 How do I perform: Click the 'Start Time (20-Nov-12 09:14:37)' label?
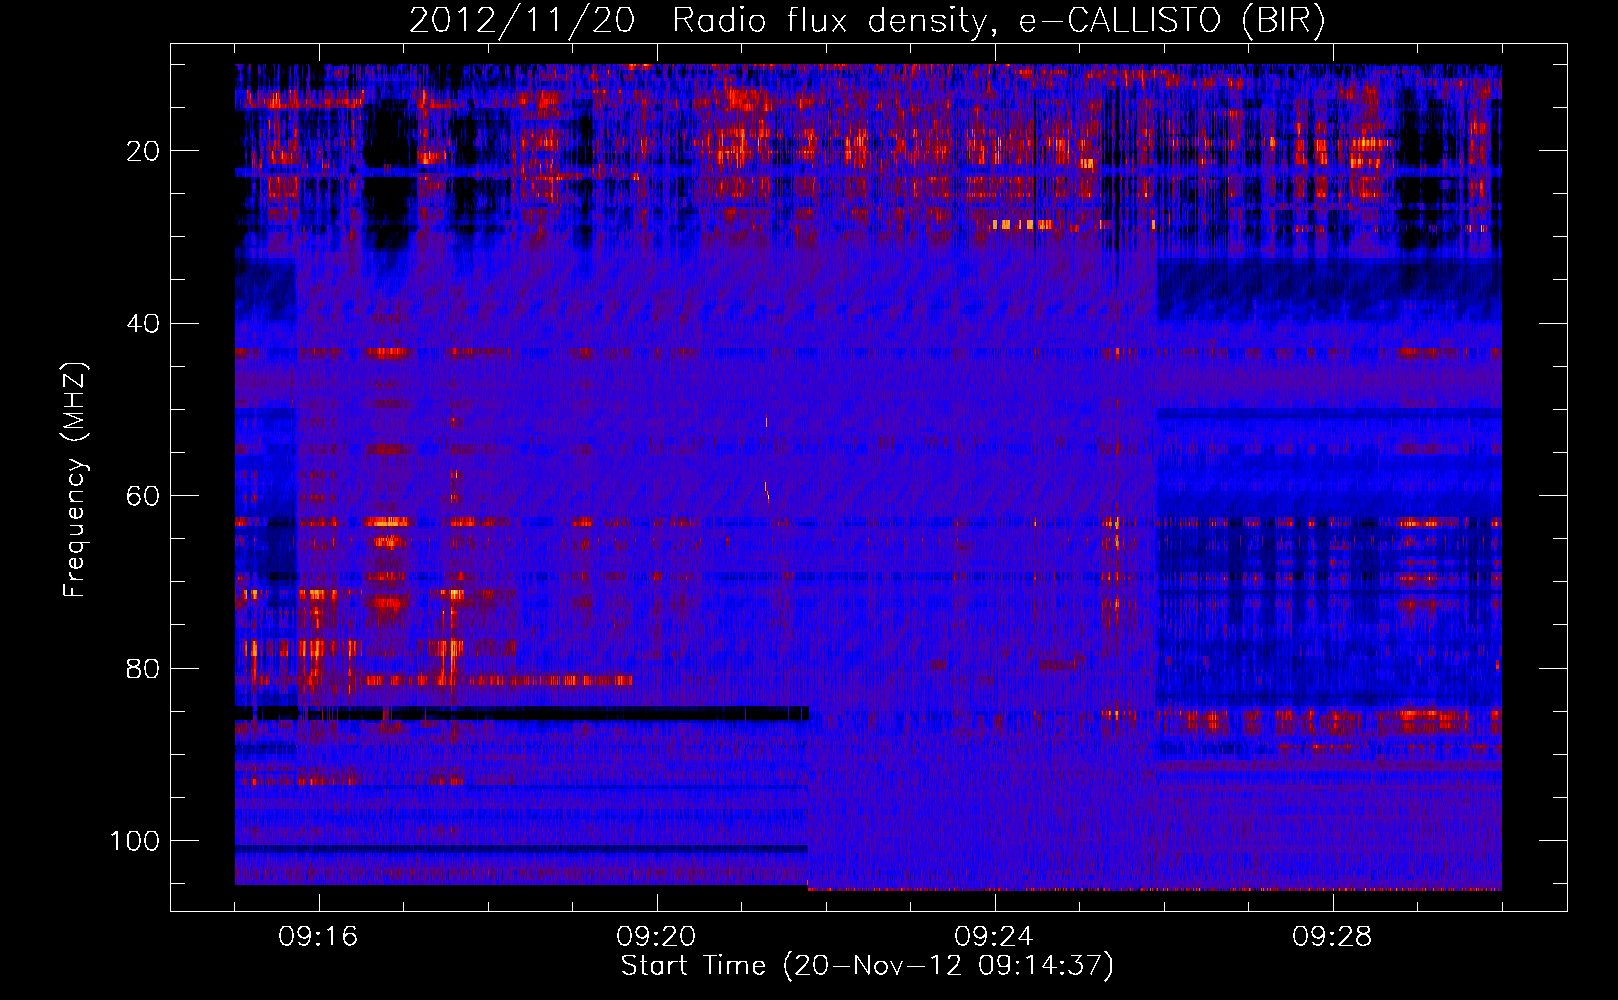(x=867, y=966)
